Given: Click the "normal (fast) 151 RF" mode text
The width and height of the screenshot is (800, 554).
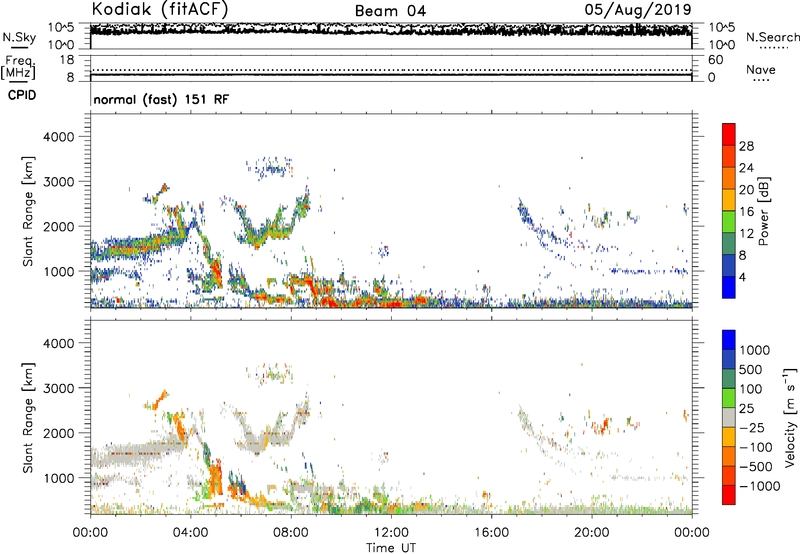Looking at the screenshot, I should (x=161, y=99).
